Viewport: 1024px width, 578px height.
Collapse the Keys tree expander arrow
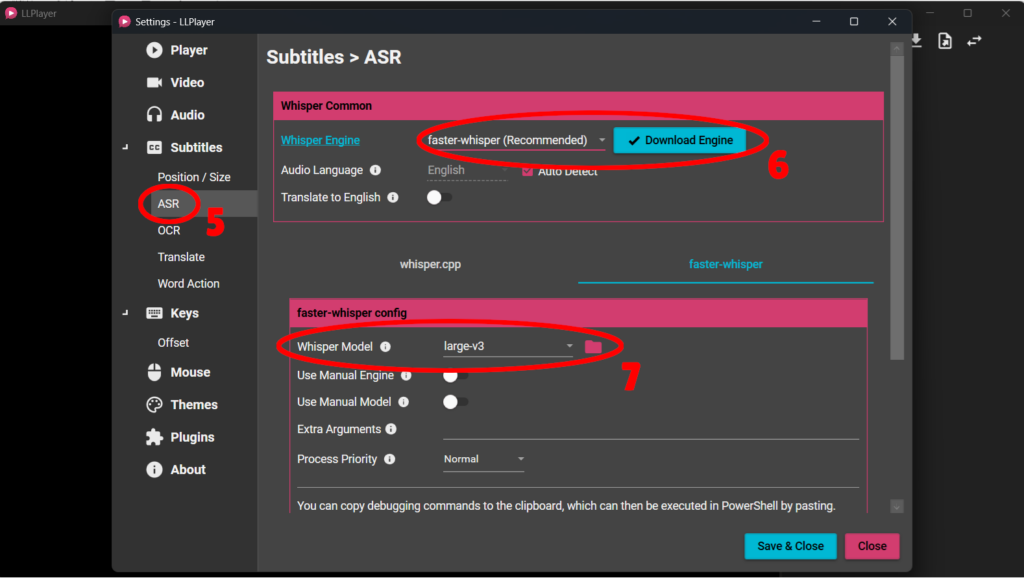(x=125, y=313)
